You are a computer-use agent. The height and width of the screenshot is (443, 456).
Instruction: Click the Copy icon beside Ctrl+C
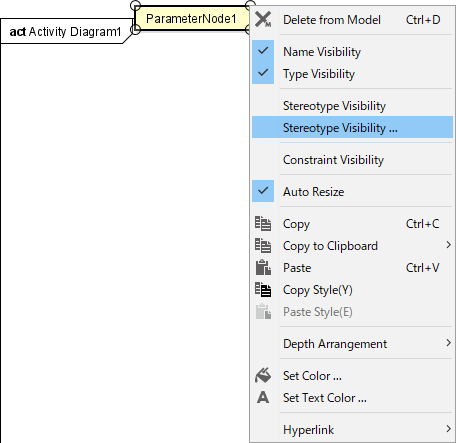pyautogui.click(x=263, y=224)
